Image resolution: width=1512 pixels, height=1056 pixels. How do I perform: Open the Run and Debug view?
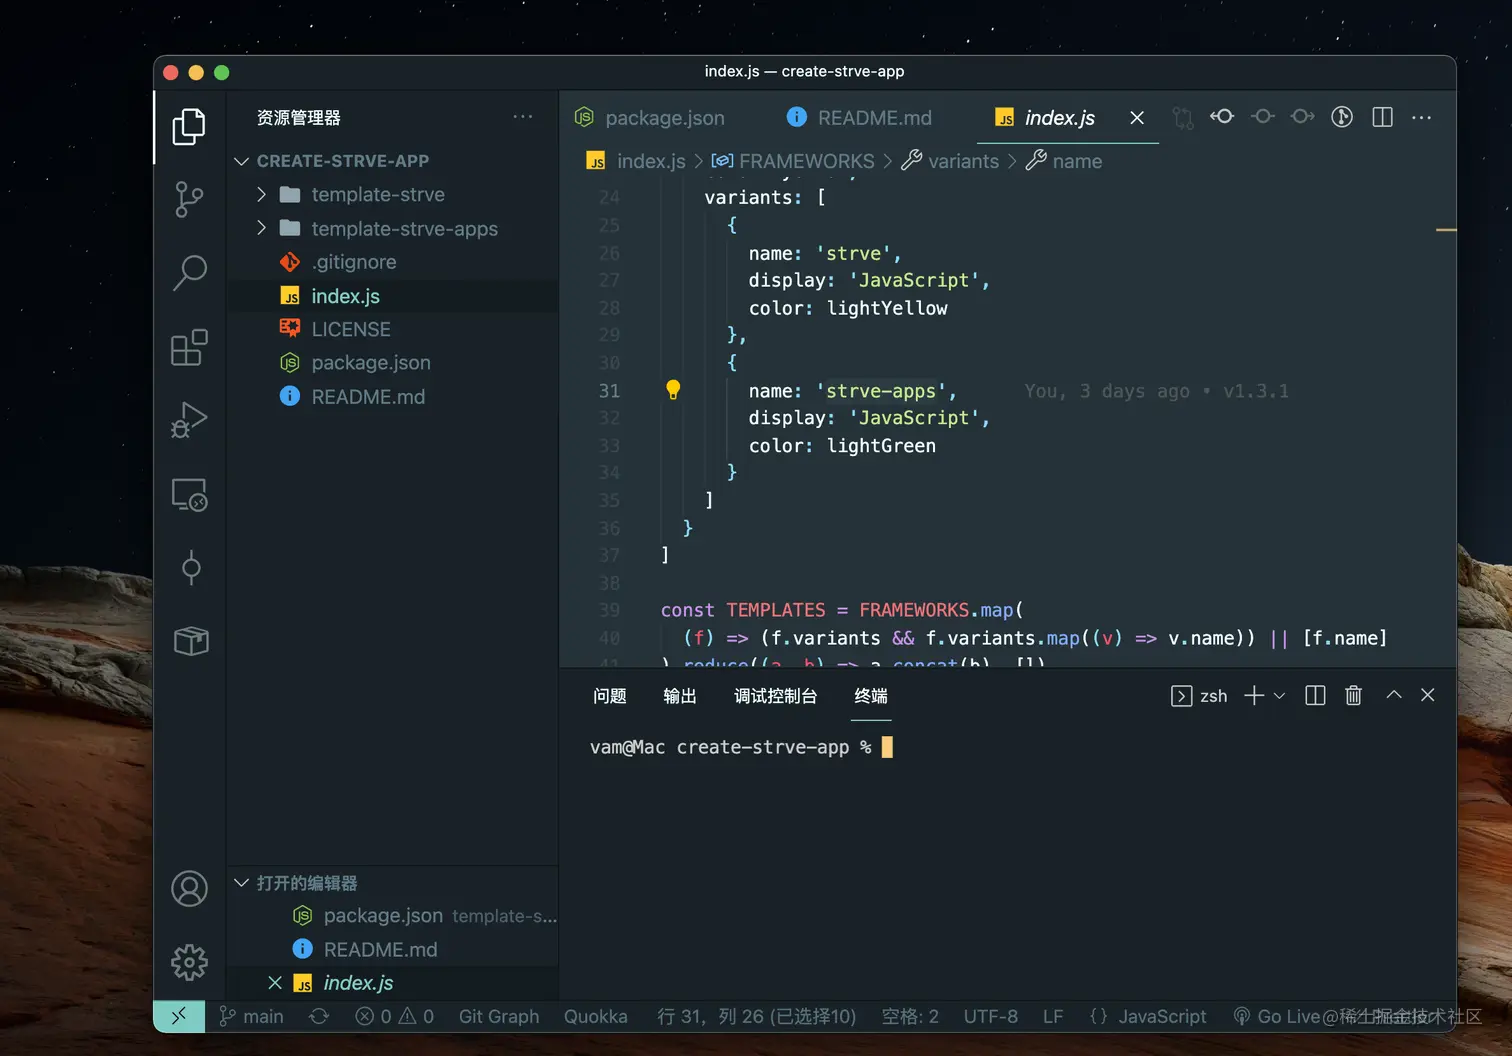coord(189,420)
